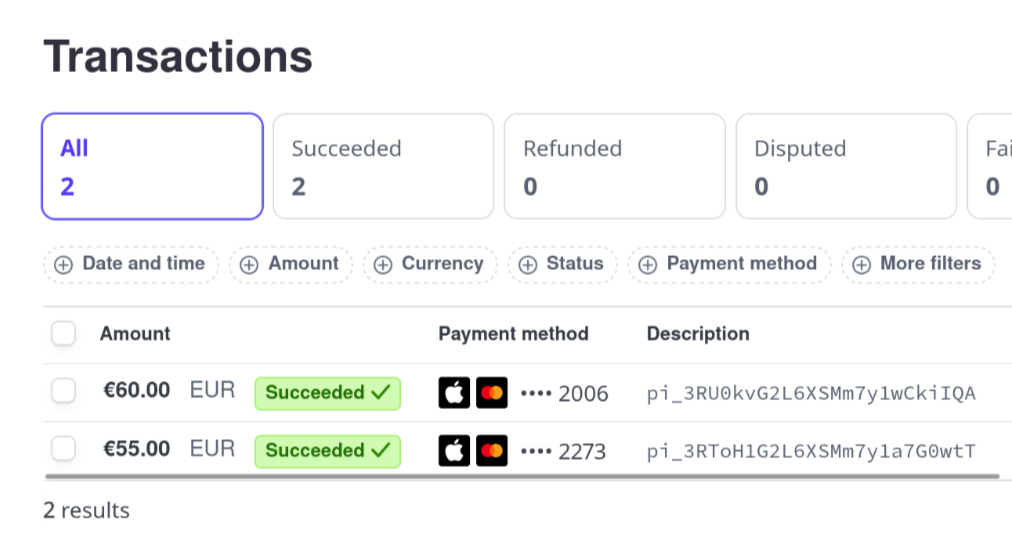Screen dimensions: 1012x540
Task: Check the box for the €55.00 transaction
Action: (64, 450)
